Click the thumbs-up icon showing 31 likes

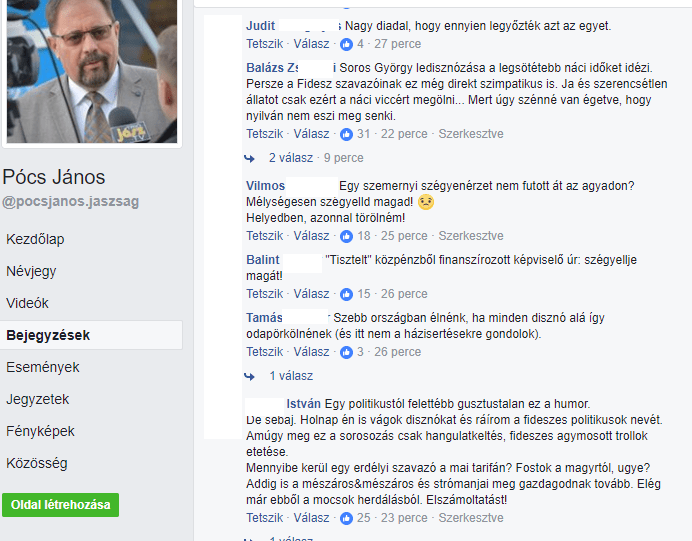click(346, 134)
